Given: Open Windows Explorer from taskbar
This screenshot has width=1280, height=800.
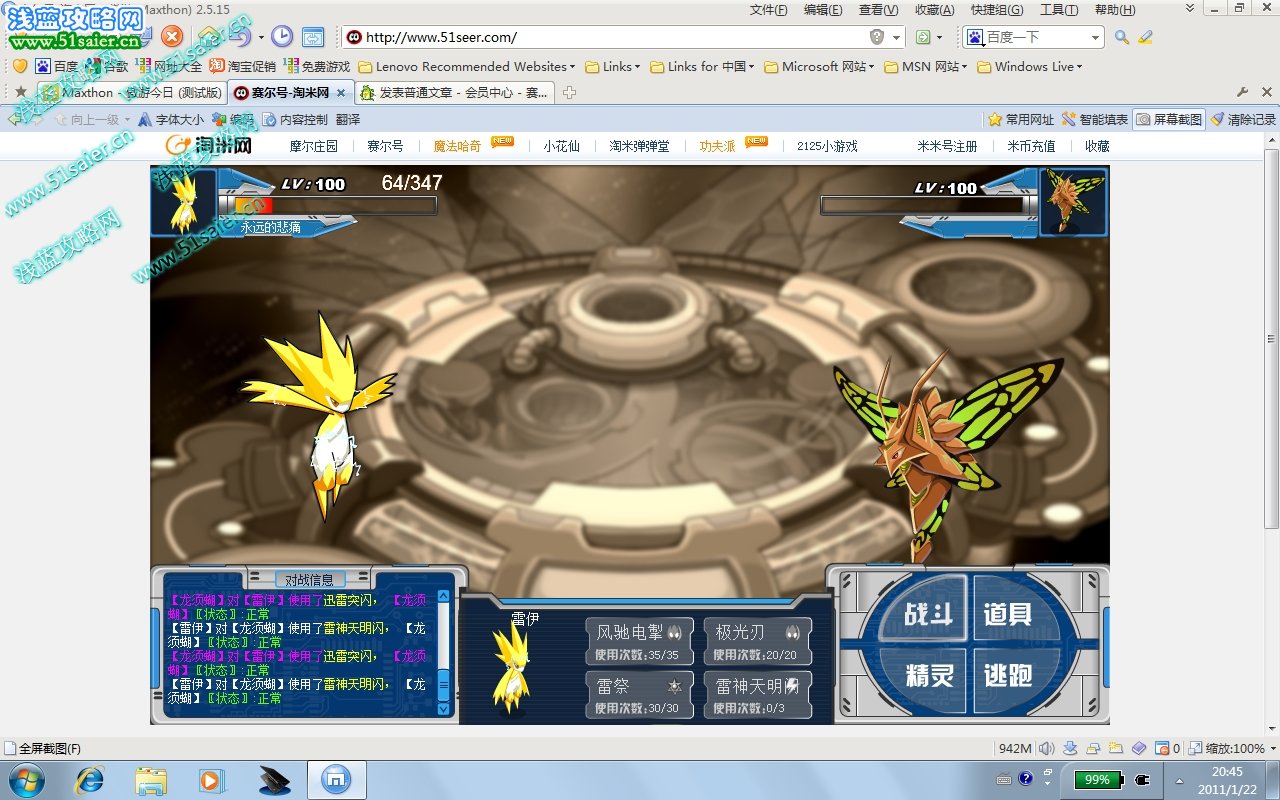Looking at the screenshot, I should (151, 779).
